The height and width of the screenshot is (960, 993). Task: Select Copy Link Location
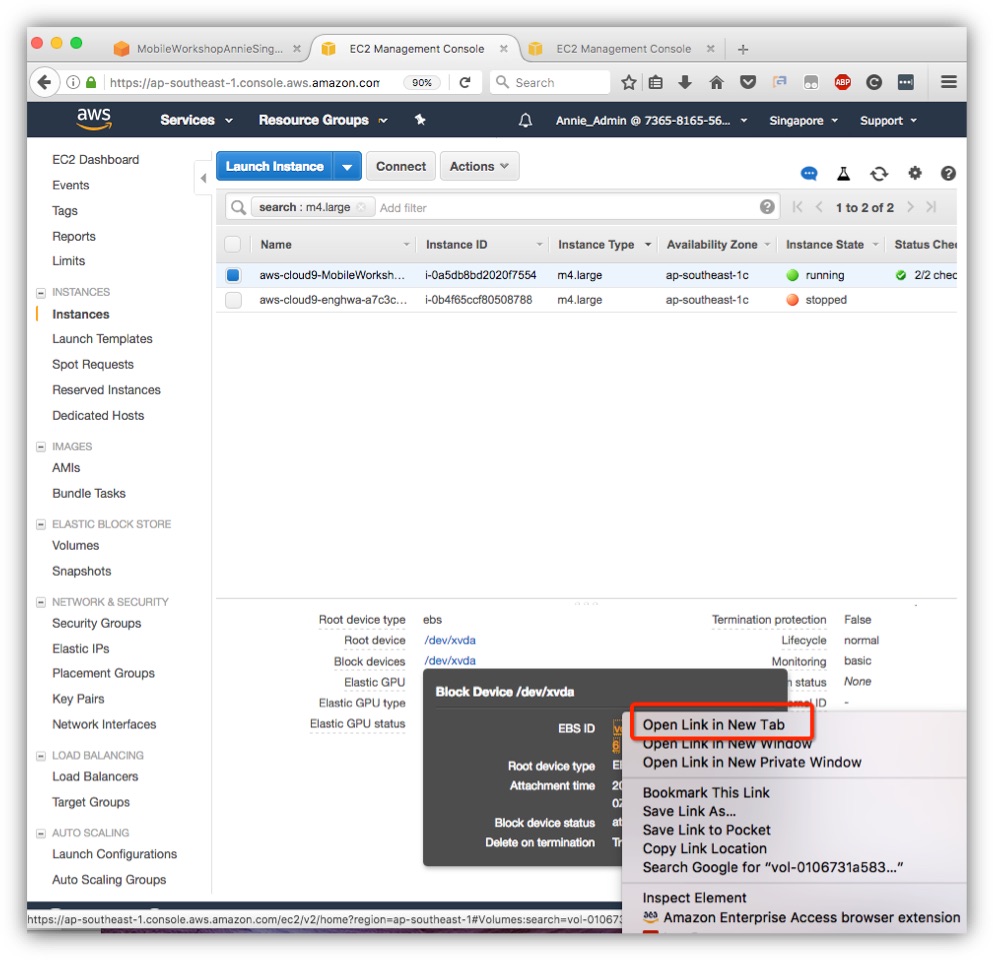(x=704, y=849)
